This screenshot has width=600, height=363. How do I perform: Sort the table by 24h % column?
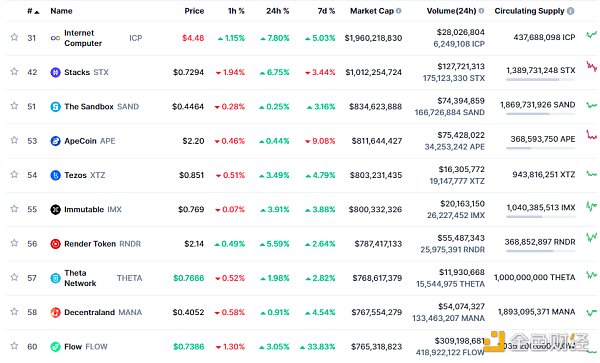click(x=278, y=11)
